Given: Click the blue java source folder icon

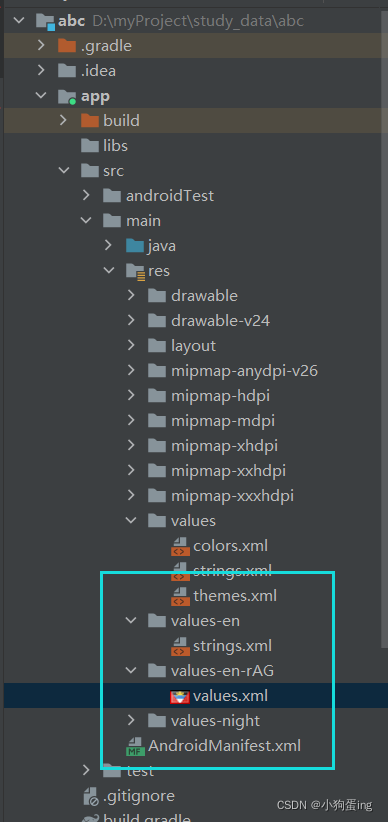Looking at the screenshot, I should 135,245.
